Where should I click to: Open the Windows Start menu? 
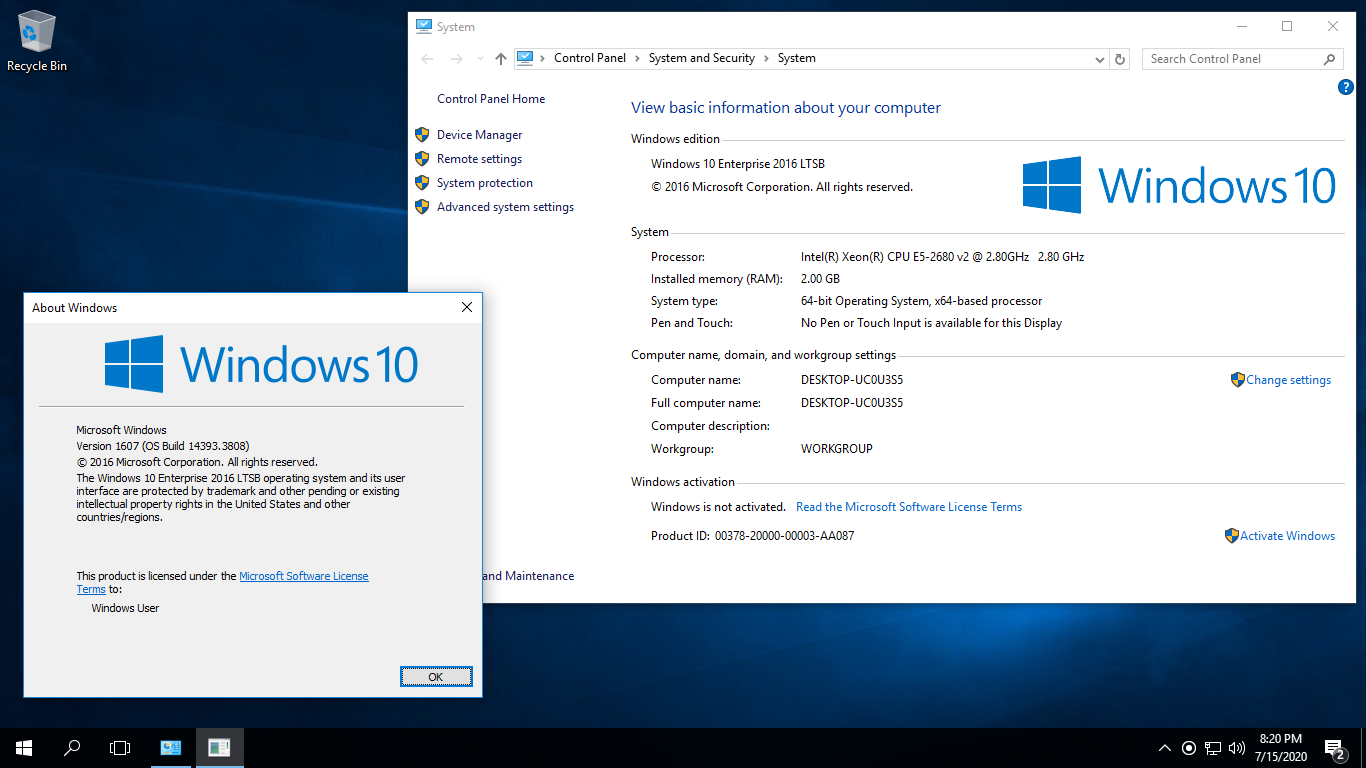point(24,747)
